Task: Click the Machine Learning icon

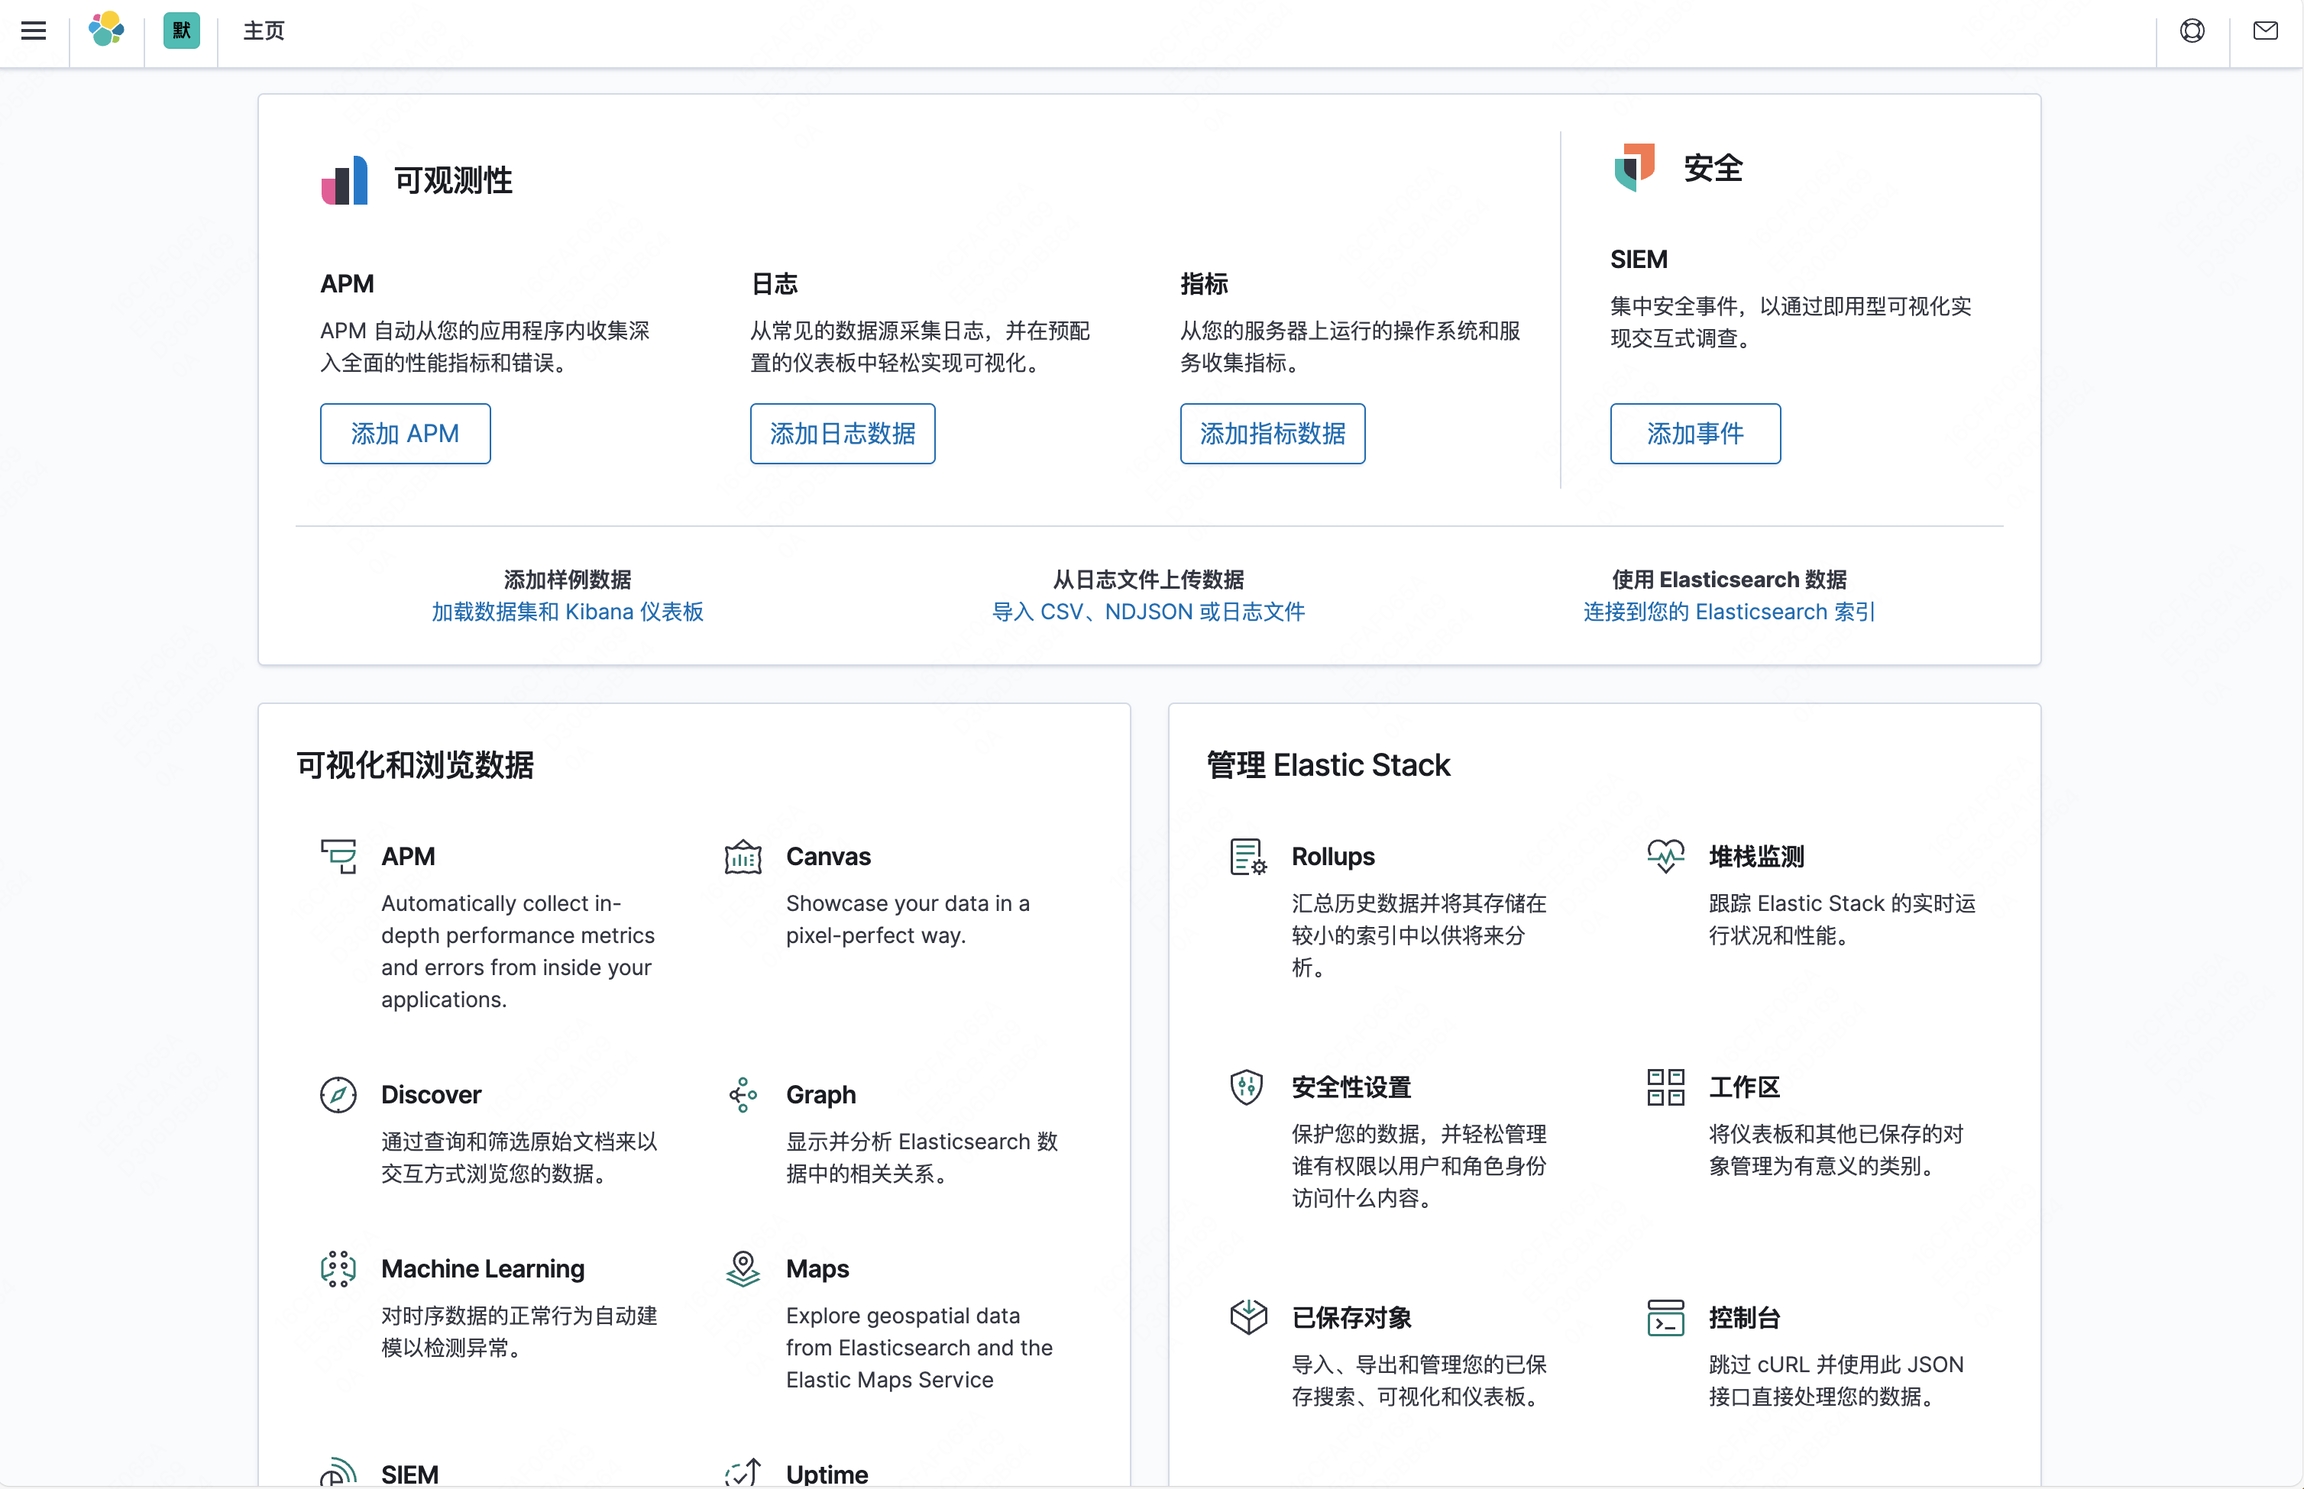Action: tap(338, 1269)
